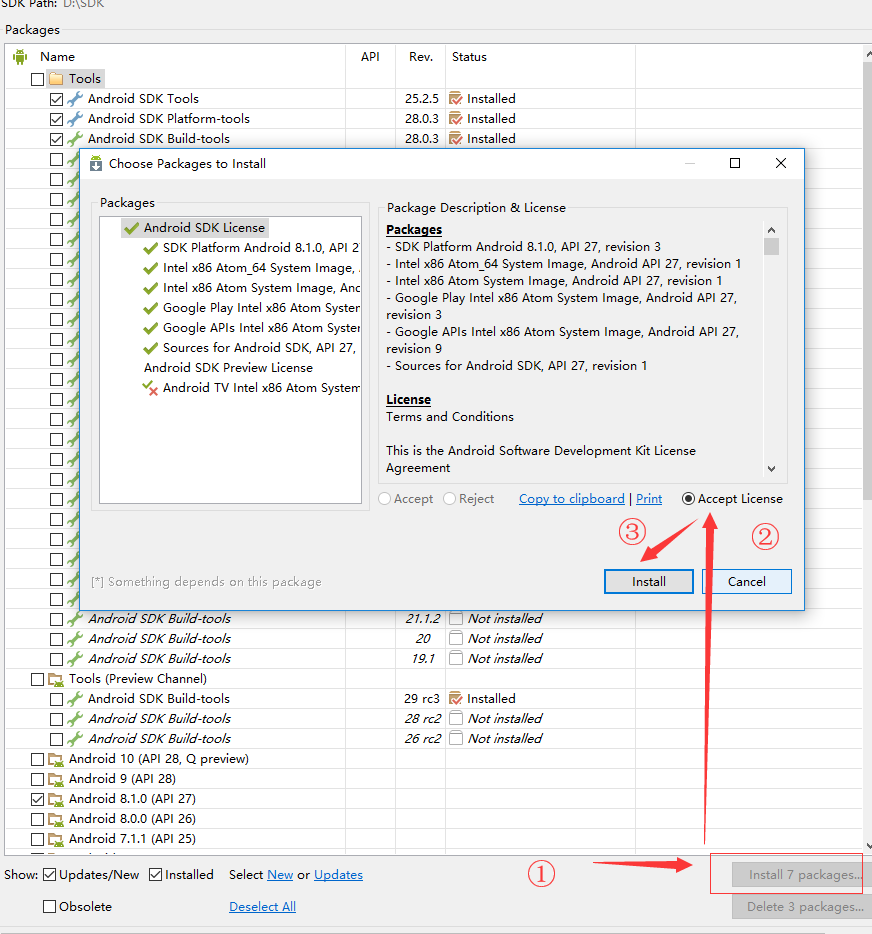Click Cancel in the dialog

[747, 581]
